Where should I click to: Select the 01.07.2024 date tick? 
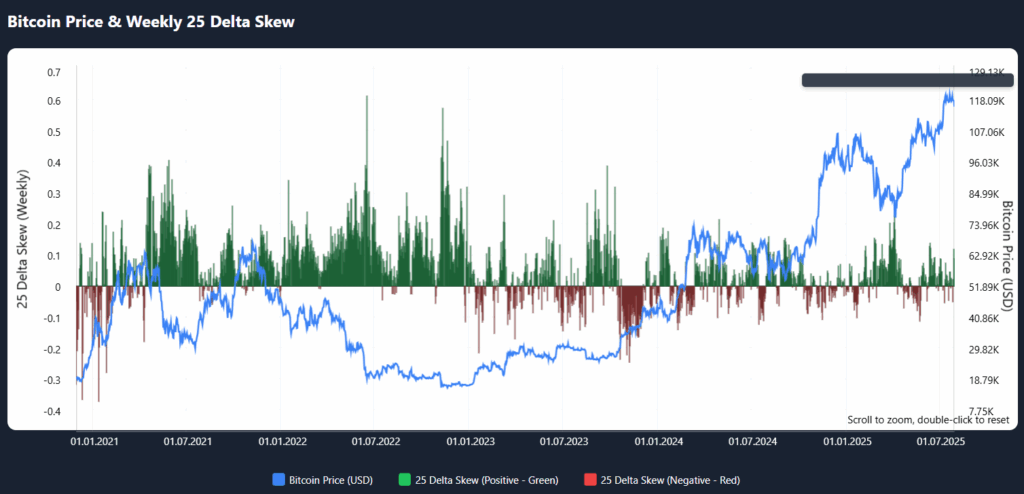click(x=752, y=439)
